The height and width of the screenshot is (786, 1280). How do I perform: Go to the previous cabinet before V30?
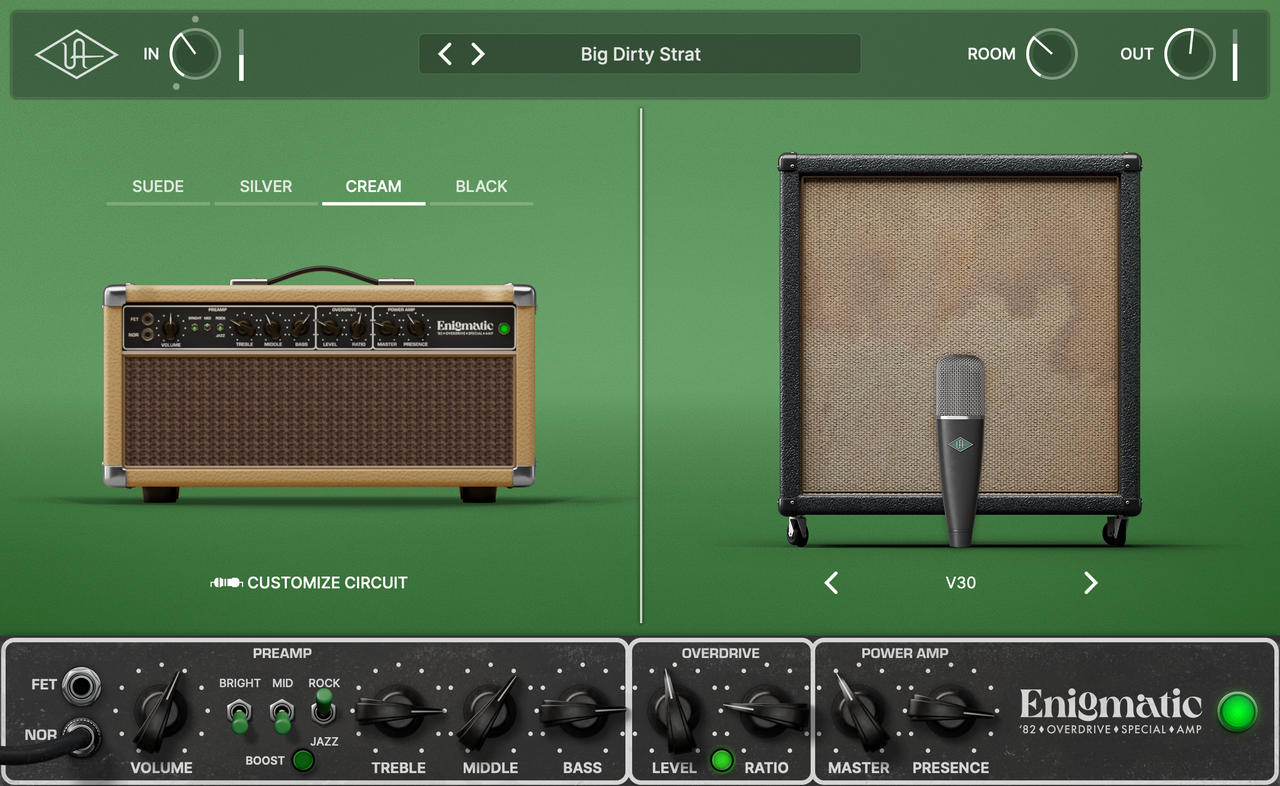click(x=831, y=583)
